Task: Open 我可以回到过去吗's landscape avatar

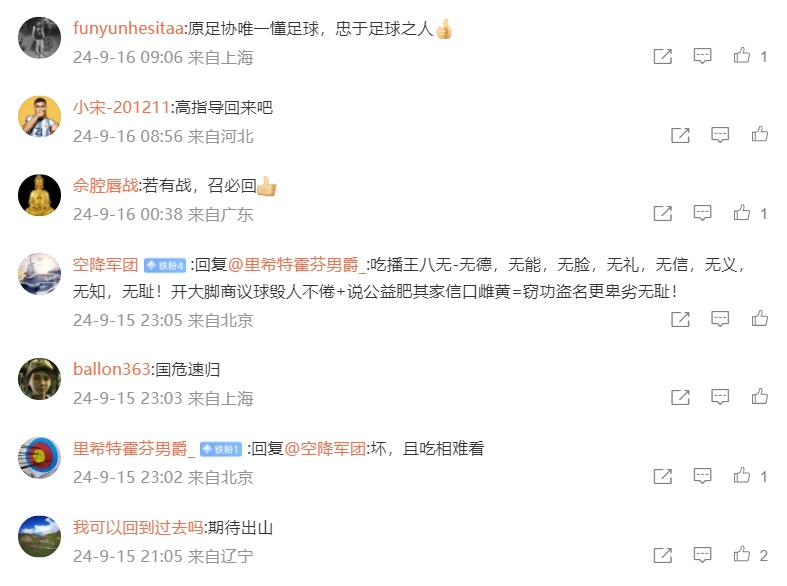Action: [x=39, y=536]
